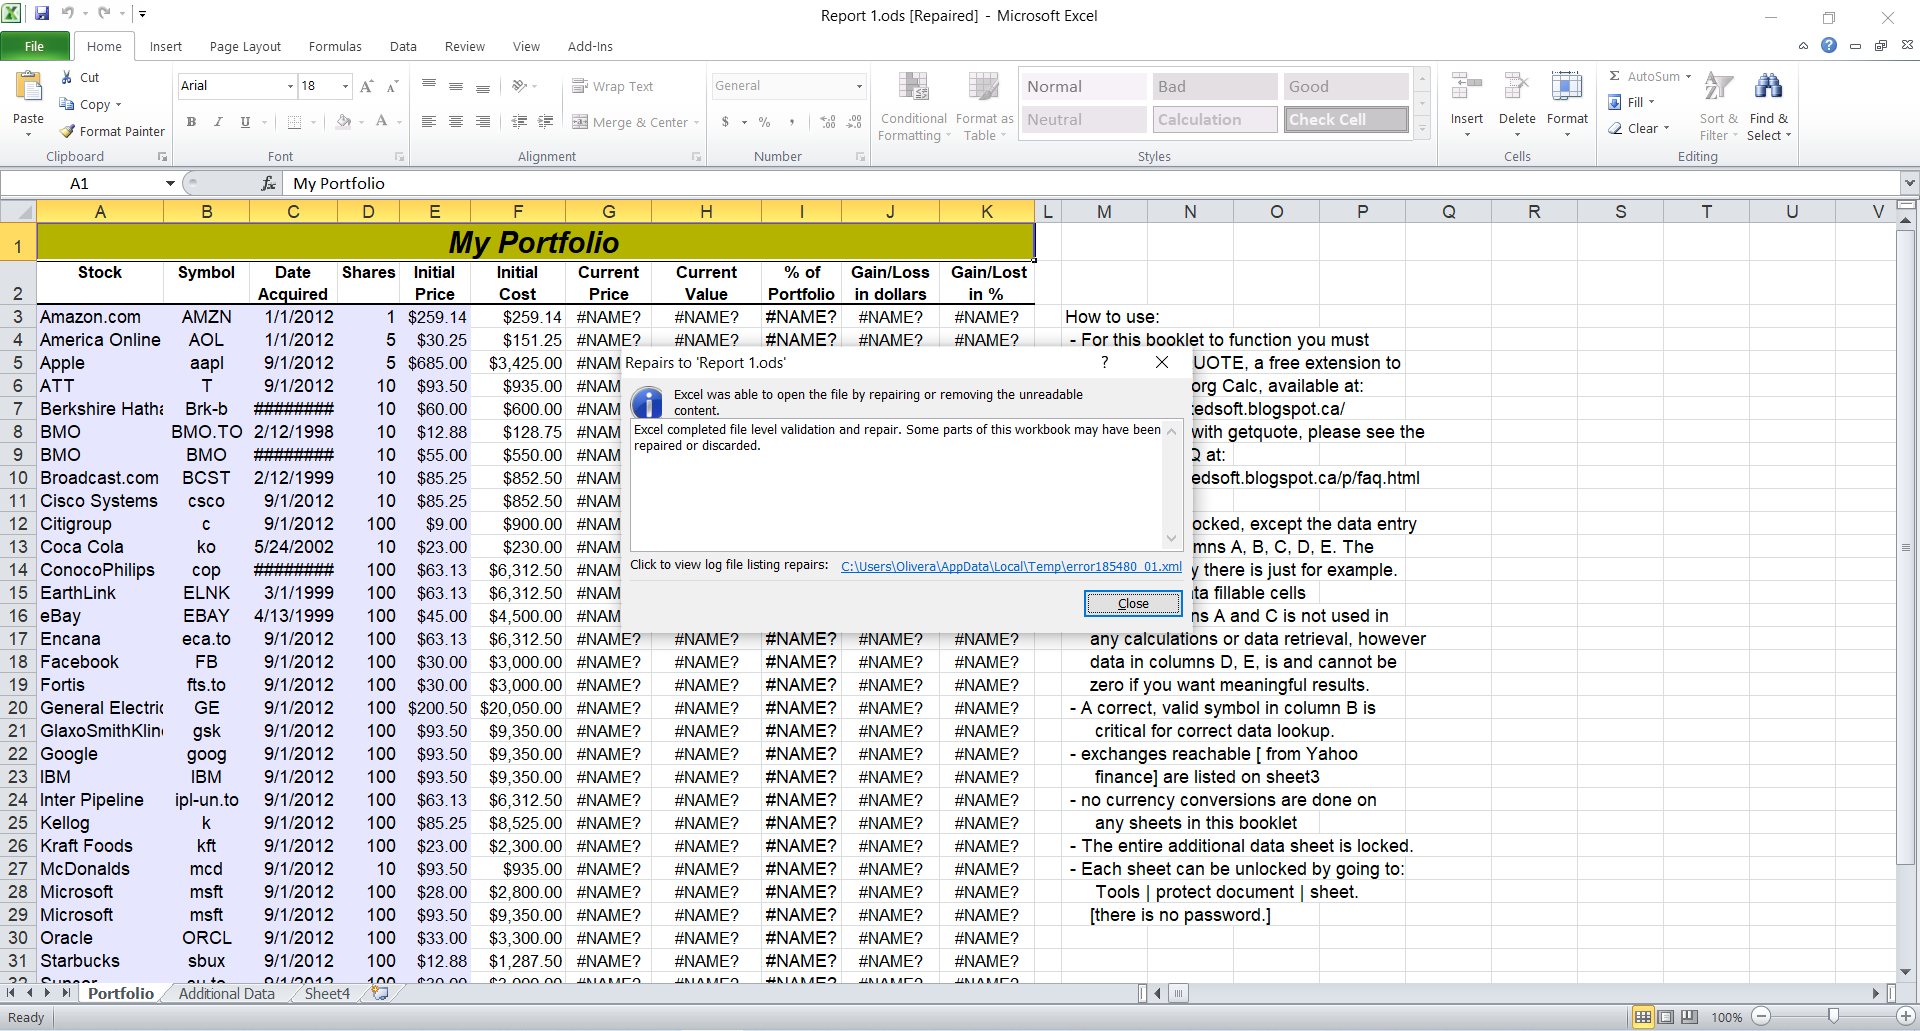Click the Sort & Filter icon
The height and width of the screenshot is (1031, 1920).
point(1718,88)
